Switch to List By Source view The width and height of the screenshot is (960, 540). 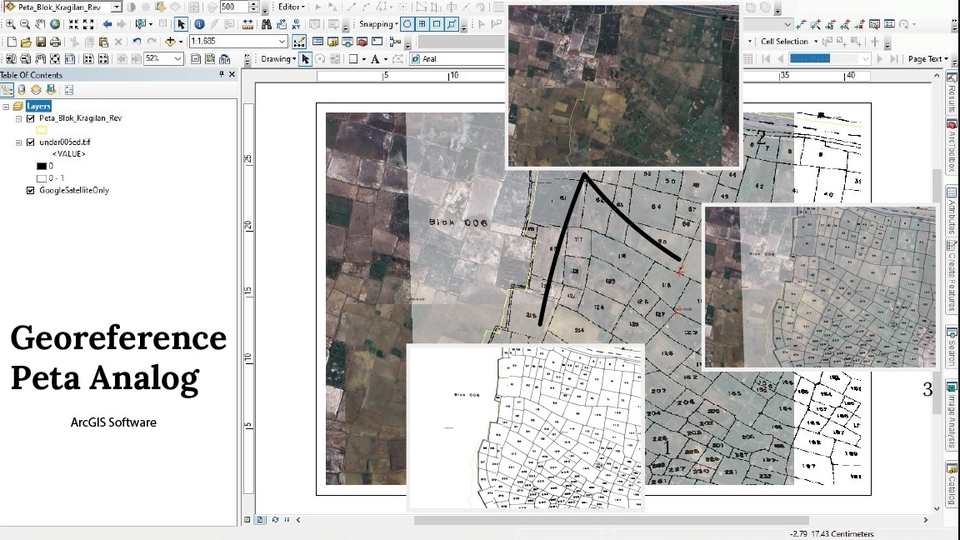pos(21,90)
